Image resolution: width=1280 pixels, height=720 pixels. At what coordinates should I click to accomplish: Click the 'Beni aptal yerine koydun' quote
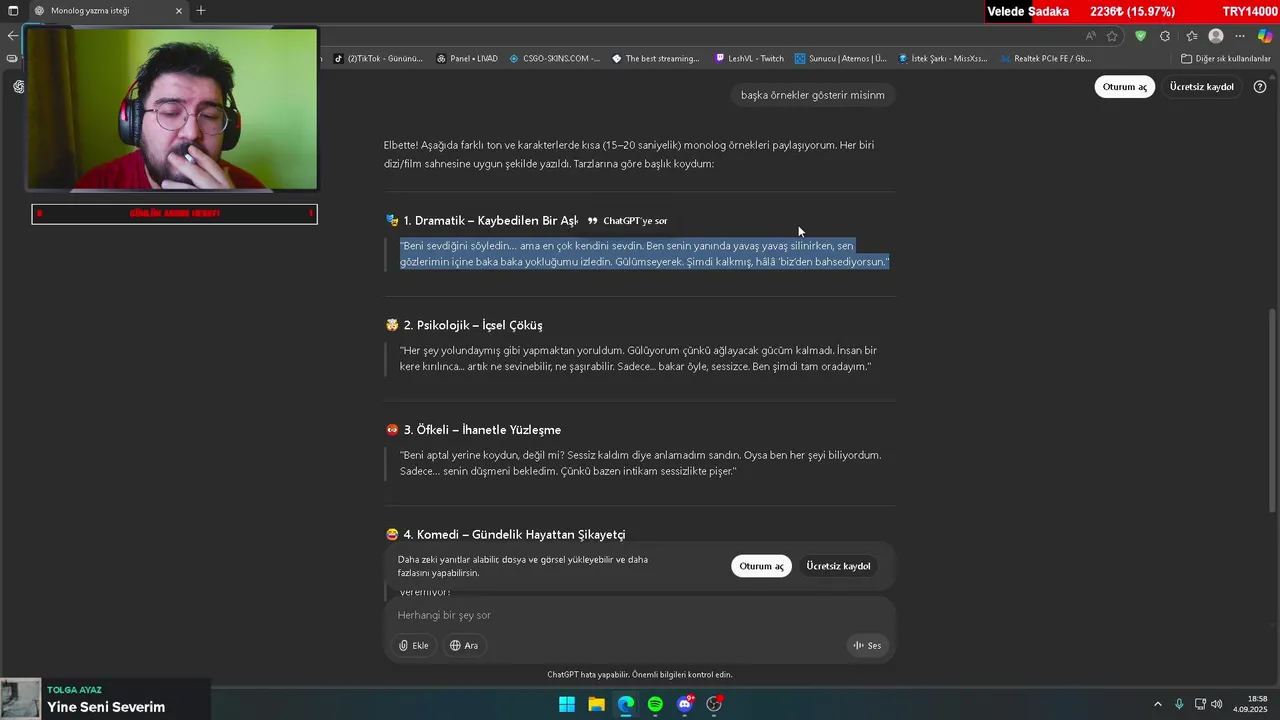click(x=640, y=463)
